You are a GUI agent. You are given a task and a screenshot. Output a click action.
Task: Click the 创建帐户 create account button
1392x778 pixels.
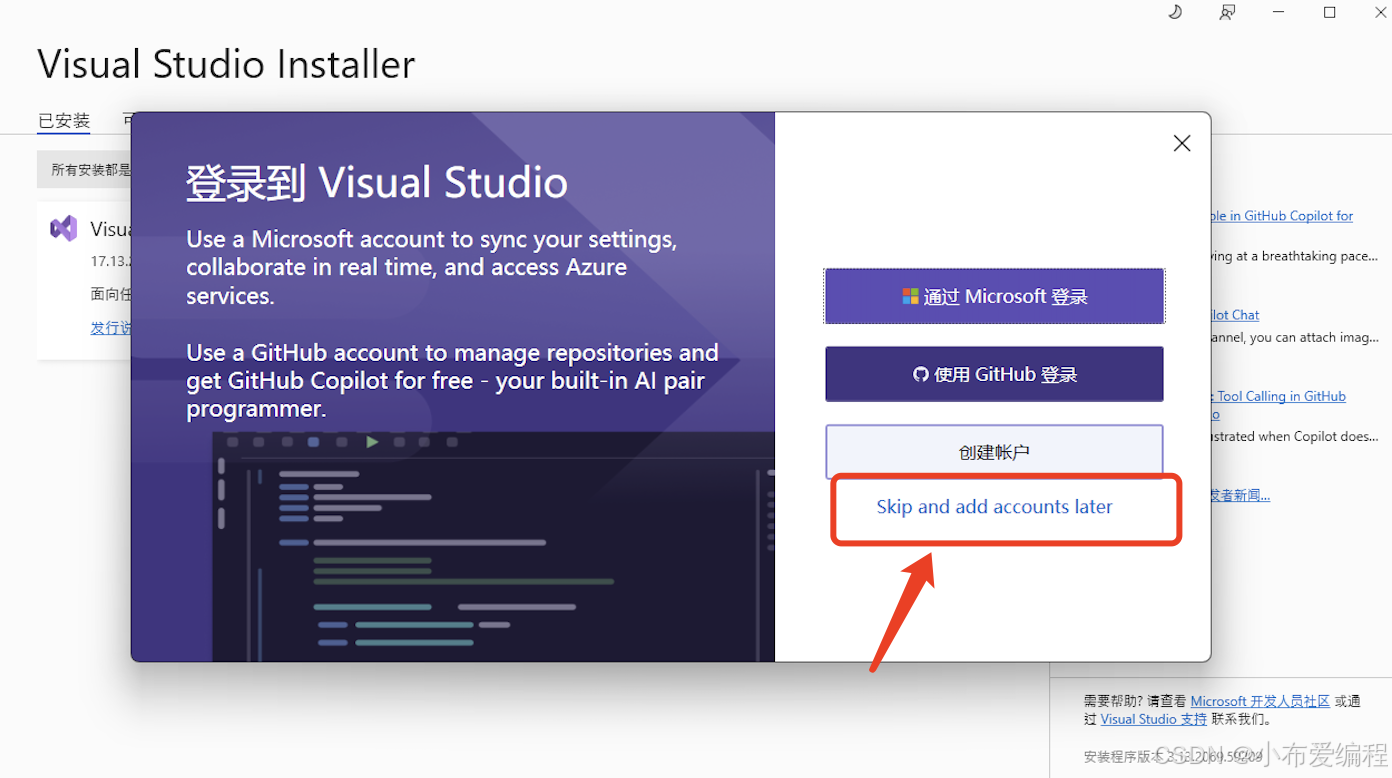pyautogui.click(x=994, y=452)
